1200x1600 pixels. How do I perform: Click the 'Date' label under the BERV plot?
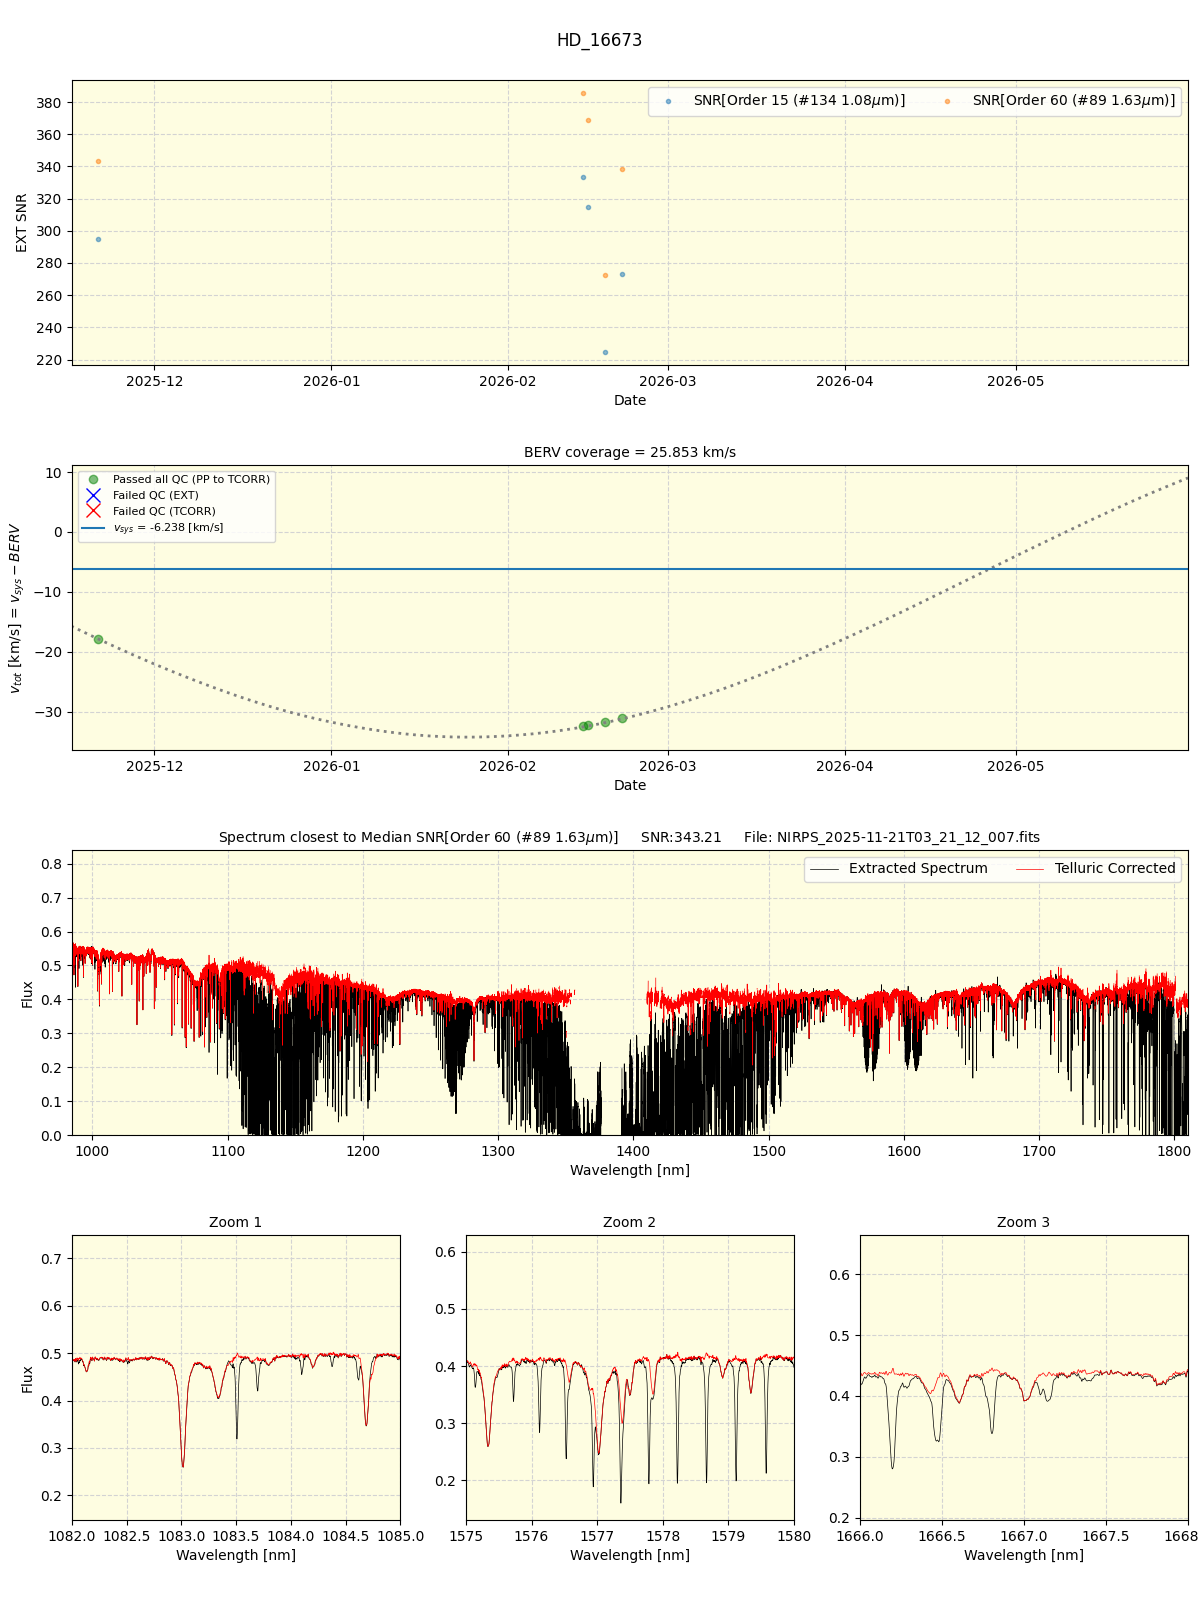pyautogui.click(x=630, y=785)
